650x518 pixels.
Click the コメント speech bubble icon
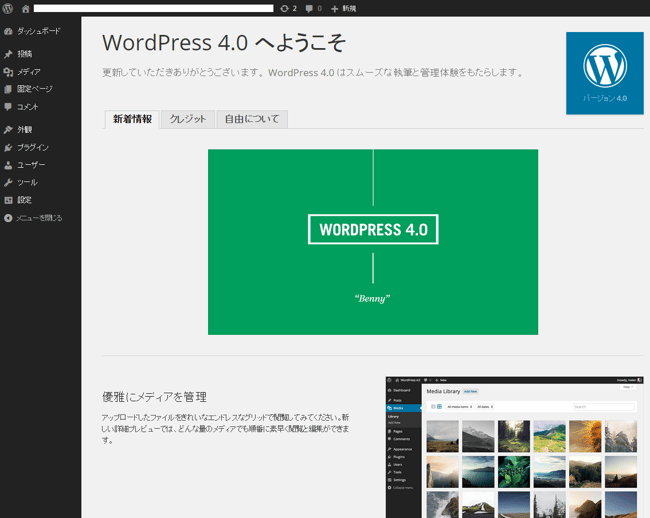click(x=8, y=107)
